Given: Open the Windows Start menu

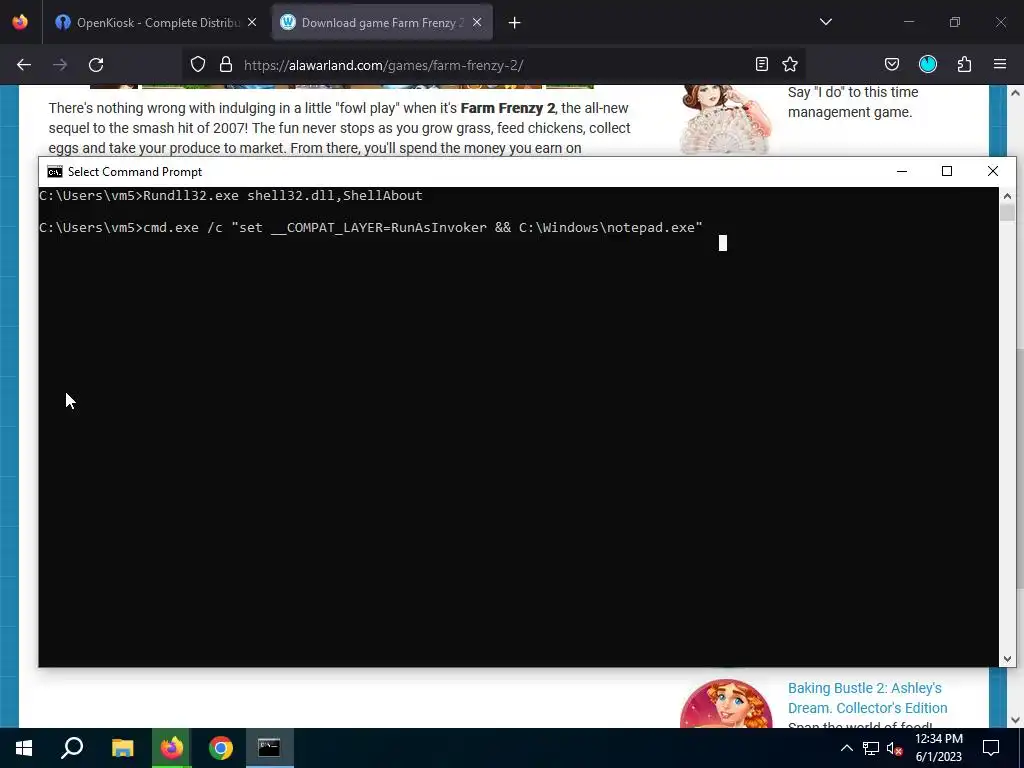Looking at the screenshot, I should 24,748.
